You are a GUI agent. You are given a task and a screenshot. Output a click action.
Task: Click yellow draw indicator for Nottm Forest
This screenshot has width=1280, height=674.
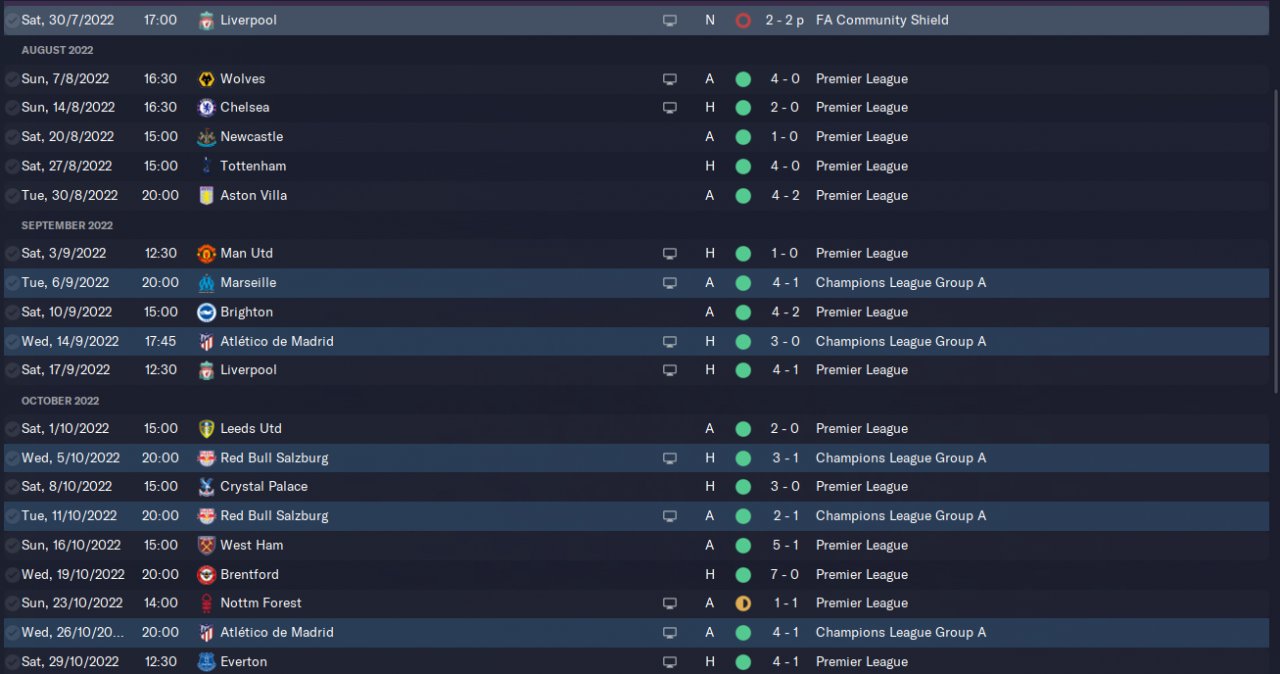coord(743,603)
